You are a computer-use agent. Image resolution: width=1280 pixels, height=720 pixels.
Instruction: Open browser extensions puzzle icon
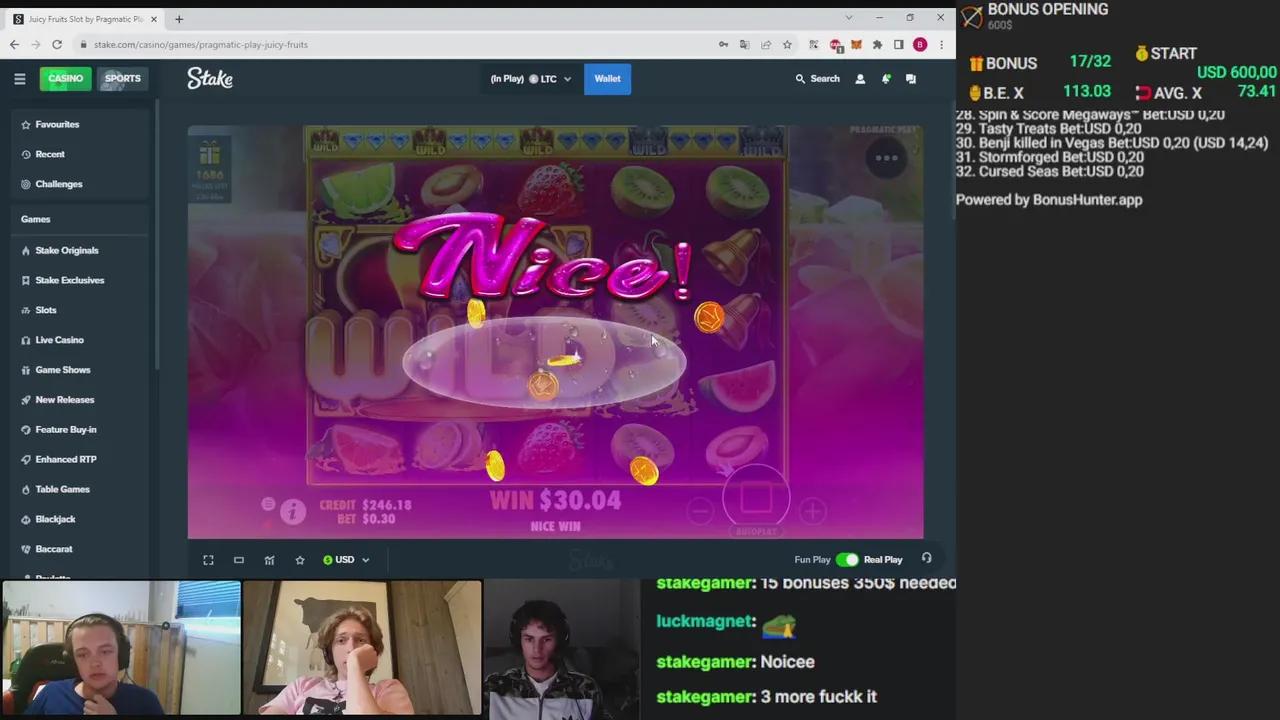tap(877, 44)
